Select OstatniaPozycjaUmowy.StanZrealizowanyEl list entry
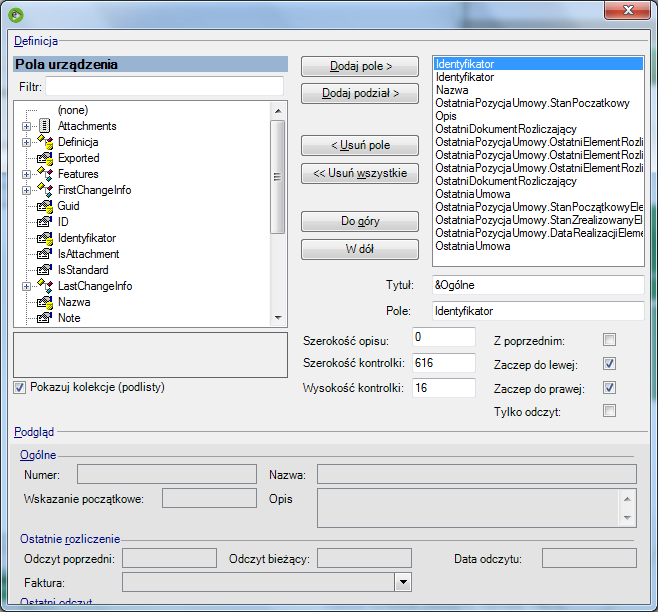The width and height of the screenshot is (658, 612). click(539, 220)
